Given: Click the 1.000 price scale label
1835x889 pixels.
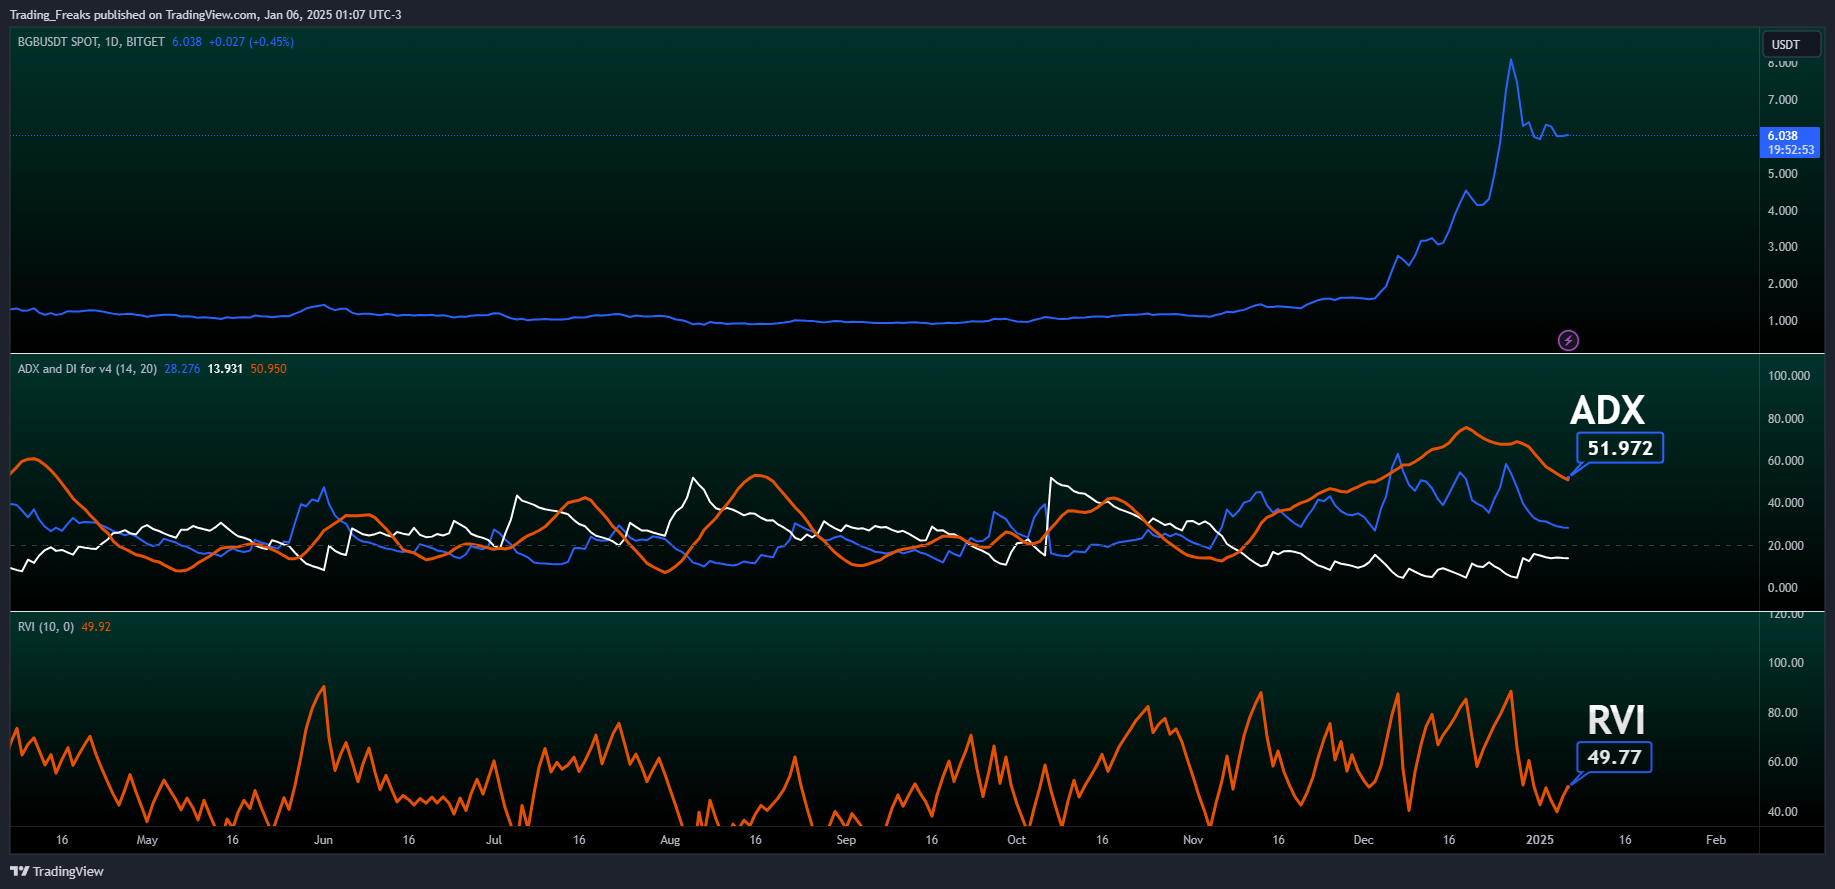Looking at the screenshot, I should click(1782, 321).
